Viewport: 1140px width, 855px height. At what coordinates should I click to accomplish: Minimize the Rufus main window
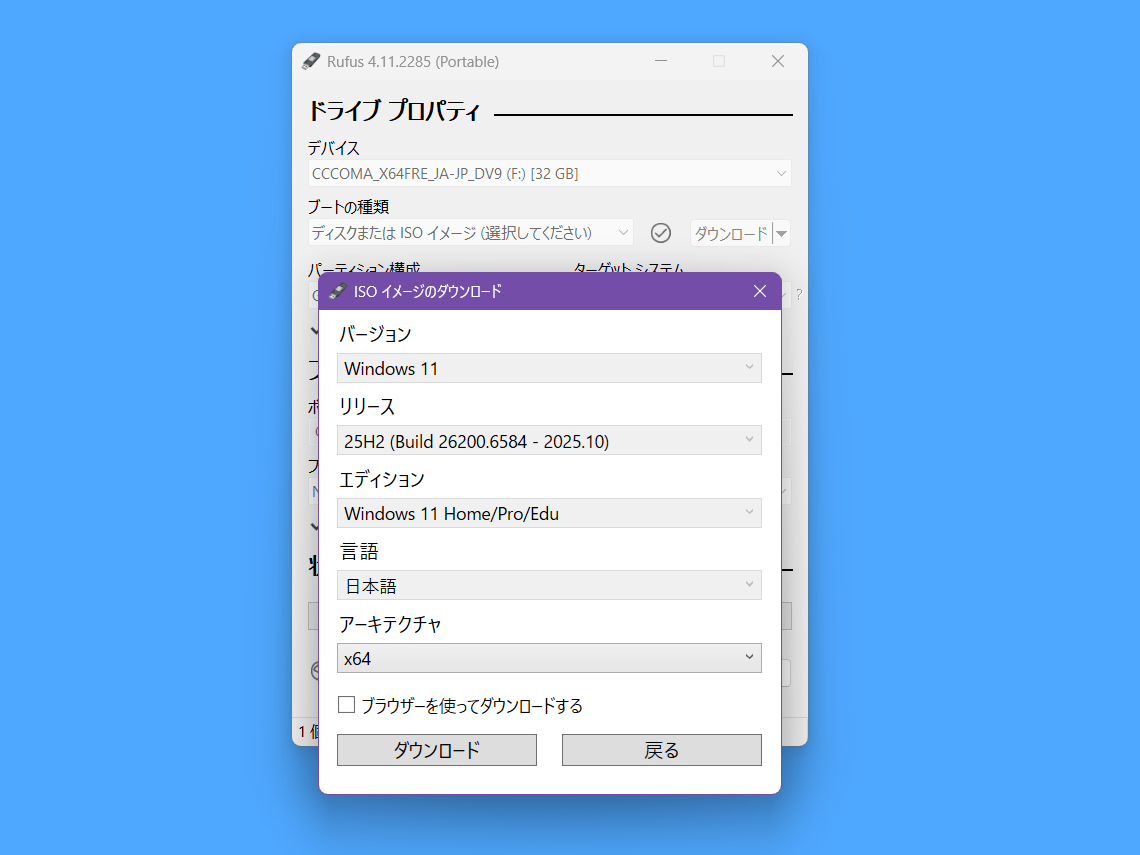(660, 62)
